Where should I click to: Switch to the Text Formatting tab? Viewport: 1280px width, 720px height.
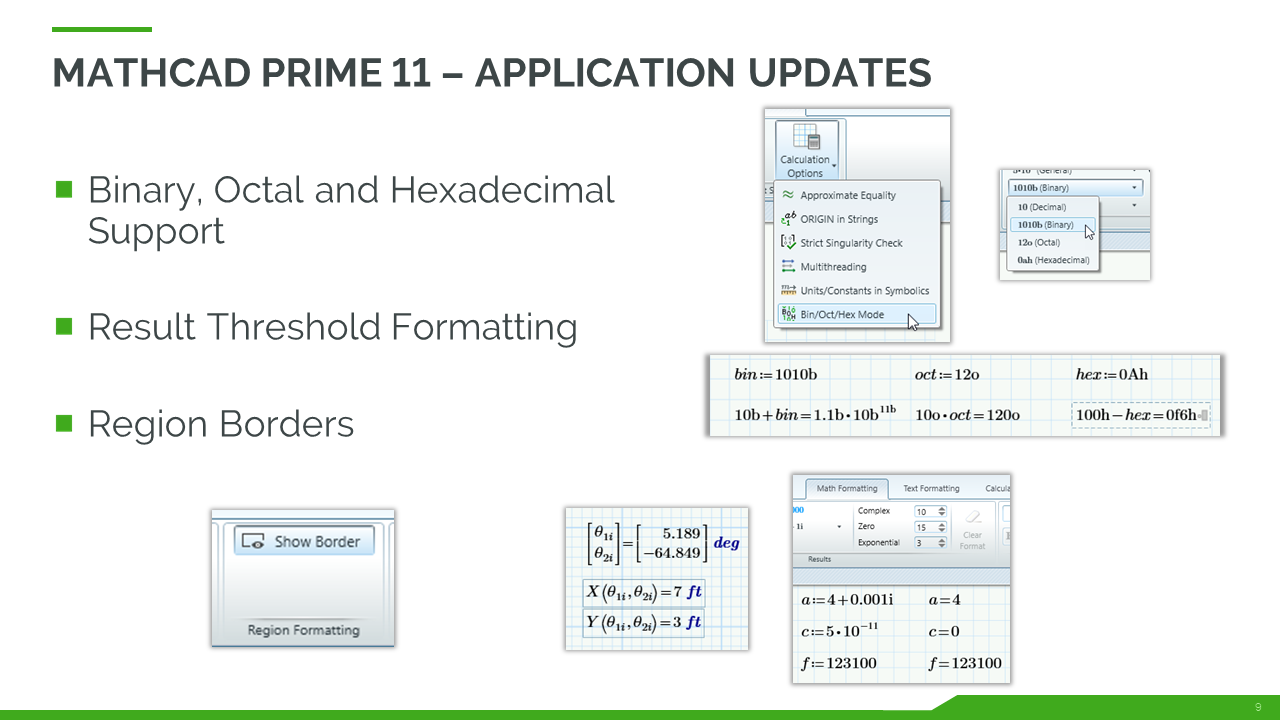tap(931, 489)
